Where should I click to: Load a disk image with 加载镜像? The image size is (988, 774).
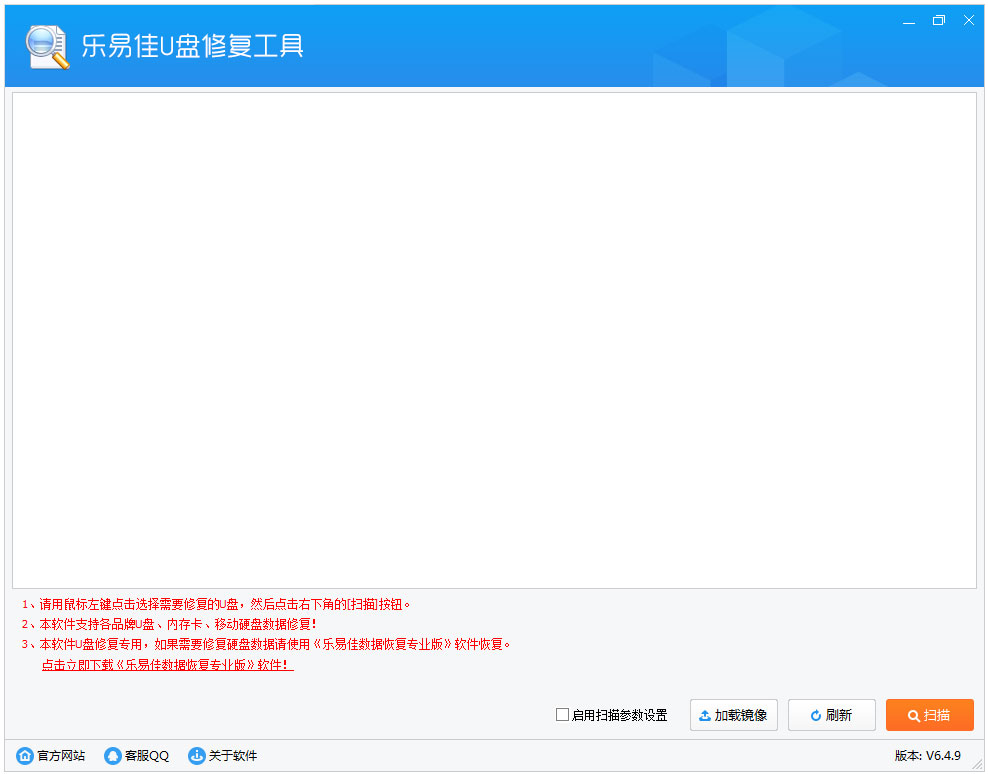pyautogui.click(x=733, y=714)
